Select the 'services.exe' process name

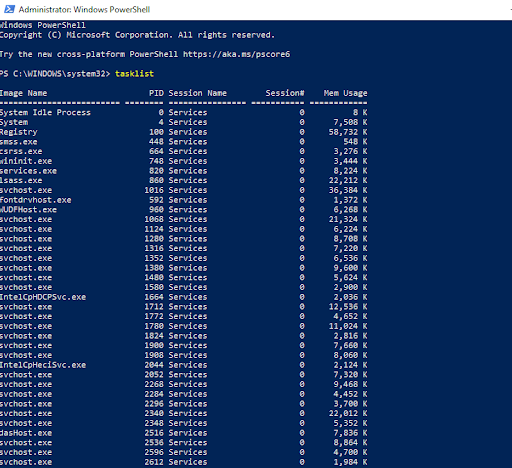tap(28, 171)
